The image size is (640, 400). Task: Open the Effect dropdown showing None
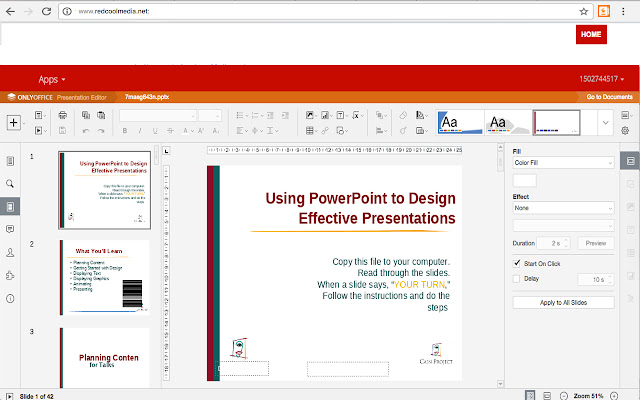[x=562, y=209]
